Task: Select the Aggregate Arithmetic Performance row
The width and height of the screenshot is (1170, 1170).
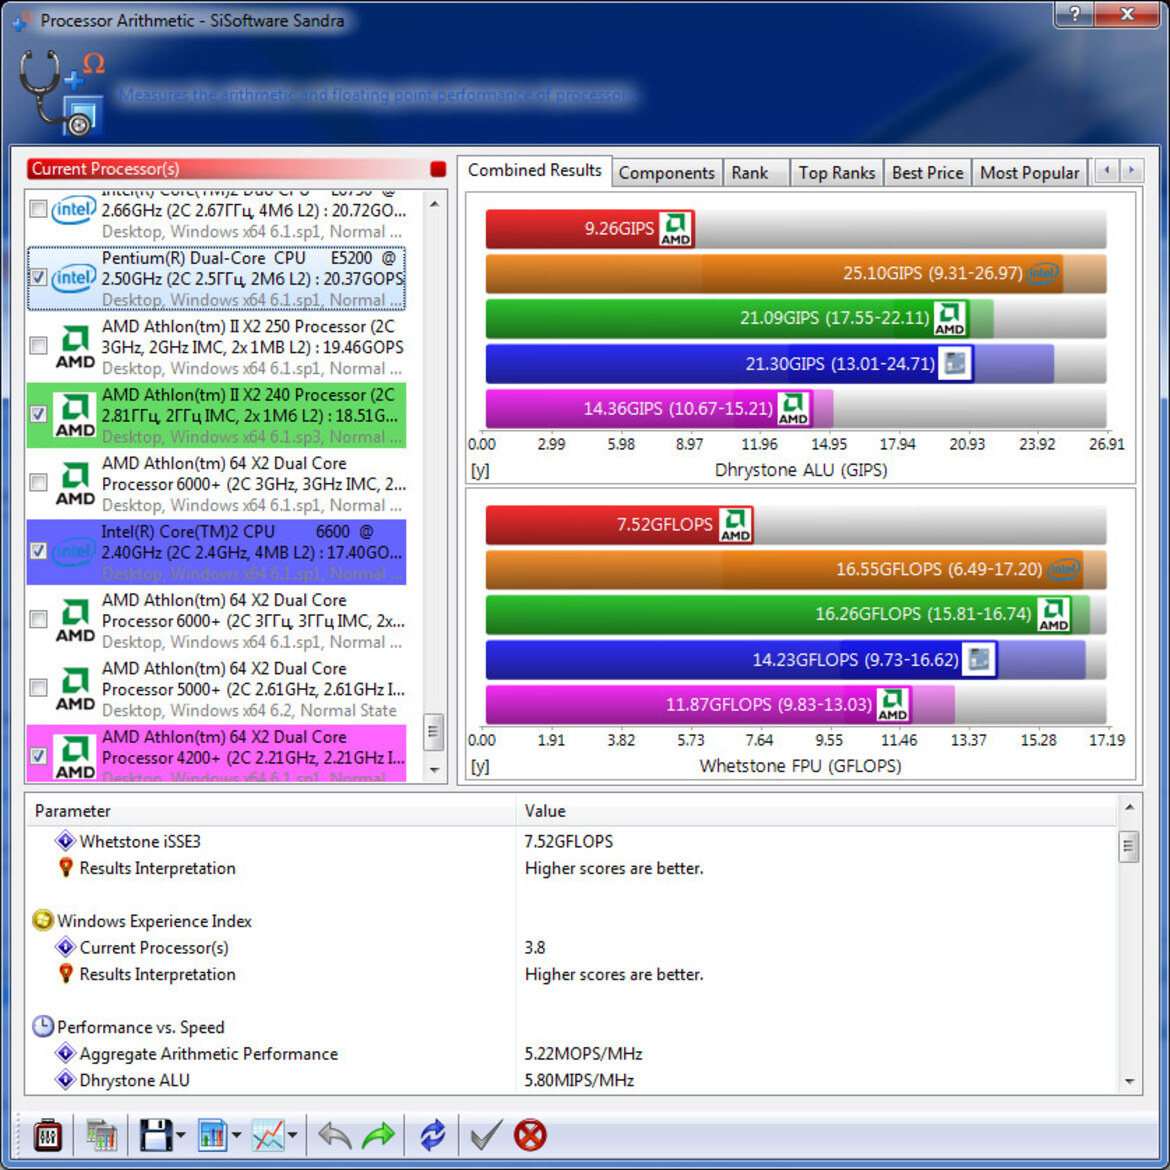Action: [x=571, y=1054]
